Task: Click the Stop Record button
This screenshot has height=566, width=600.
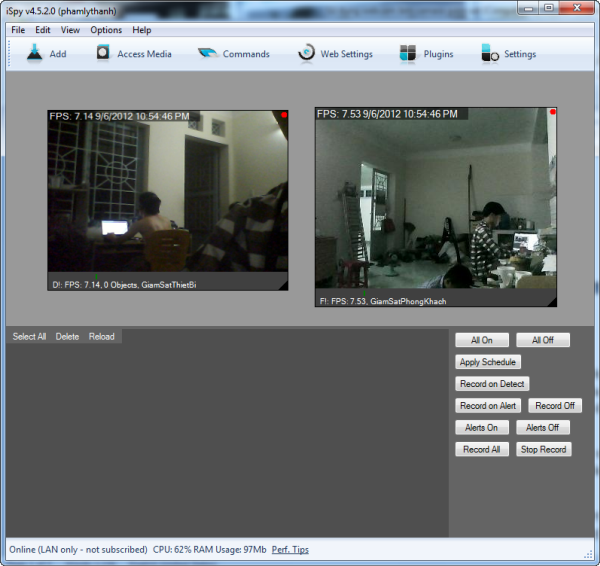Action: pos(544,449)
